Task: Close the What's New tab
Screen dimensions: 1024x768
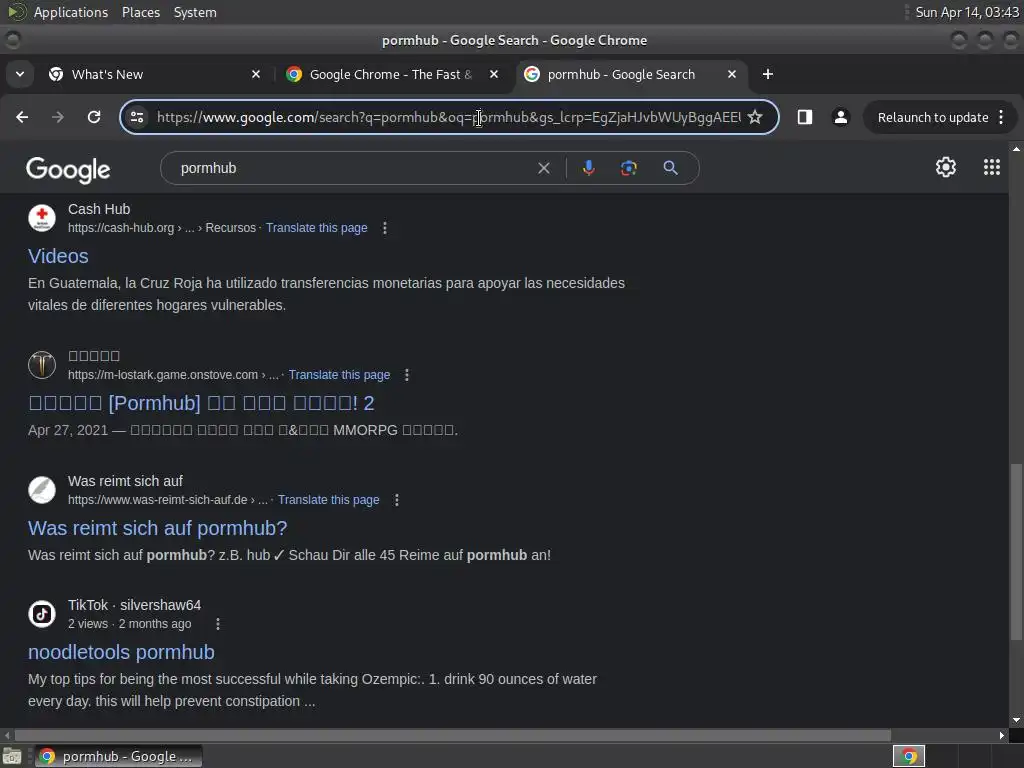Action: pyautogui.click(x=256, y=74)
